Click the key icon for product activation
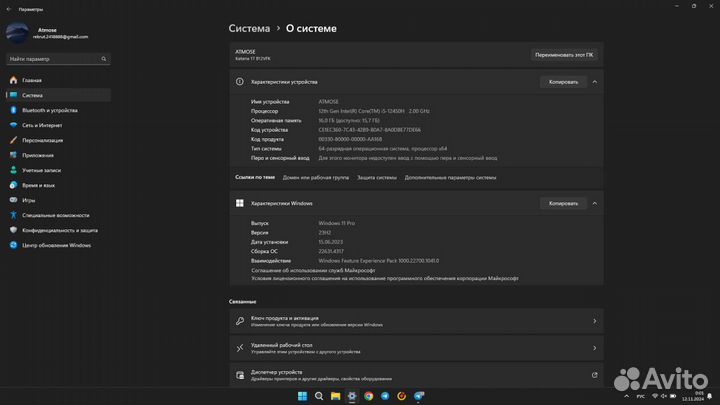The image size is (720, 405). [x=240, y=321]
